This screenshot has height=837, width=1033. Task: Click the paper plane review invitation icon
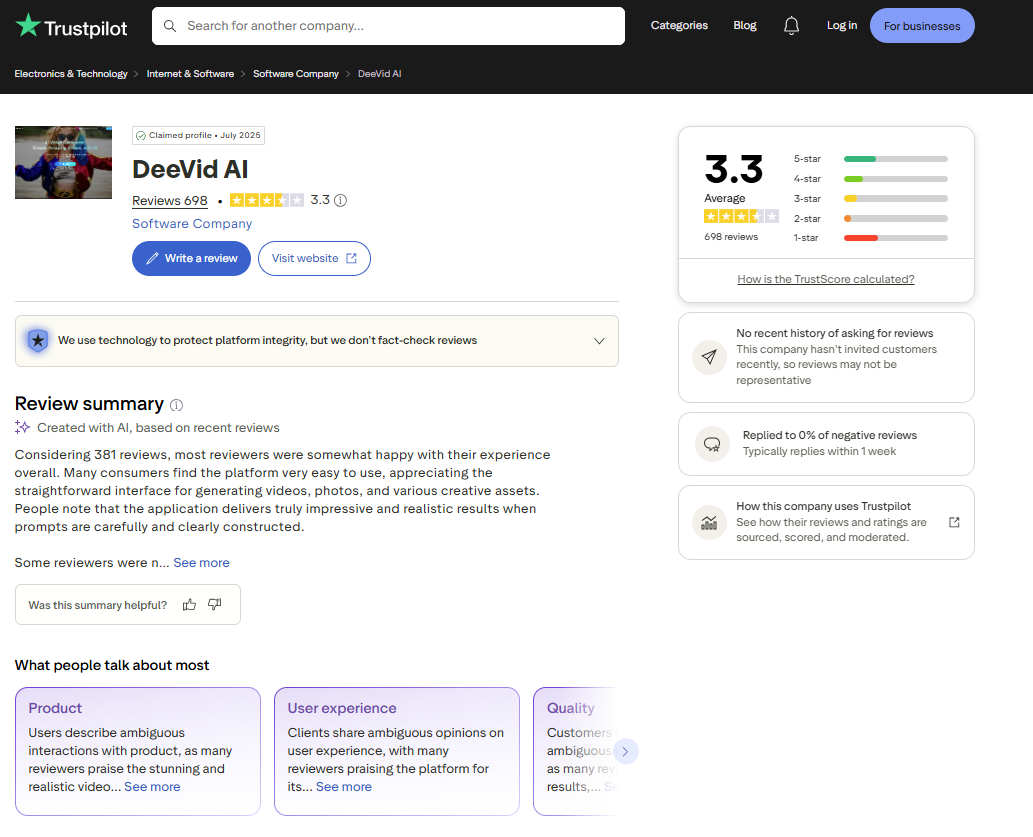click(709, 357)
